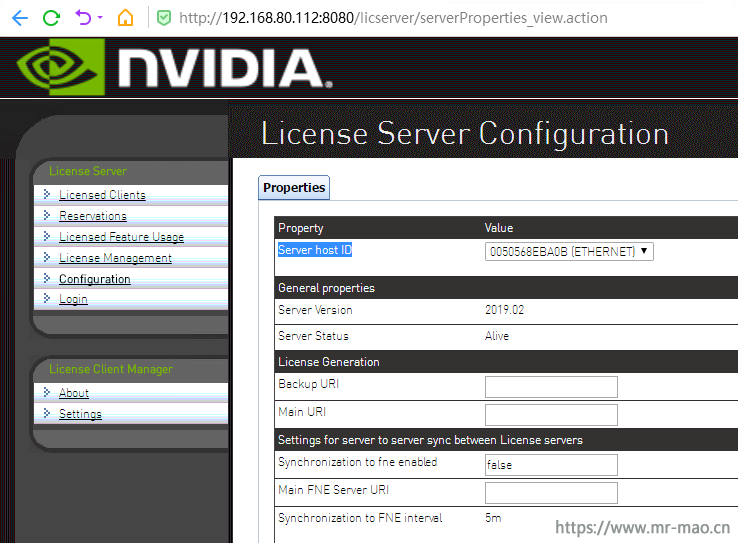This screenshot has width=738, height=543.
Task: Open the Configuration link
Action: tap(95, 279)
